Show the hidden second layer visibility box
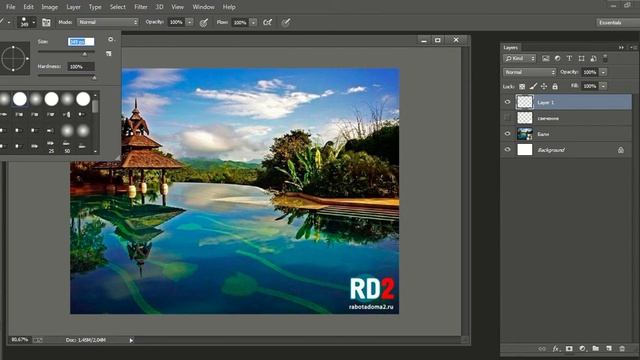This screenshot has width=640, height=360. click(507, 118)
